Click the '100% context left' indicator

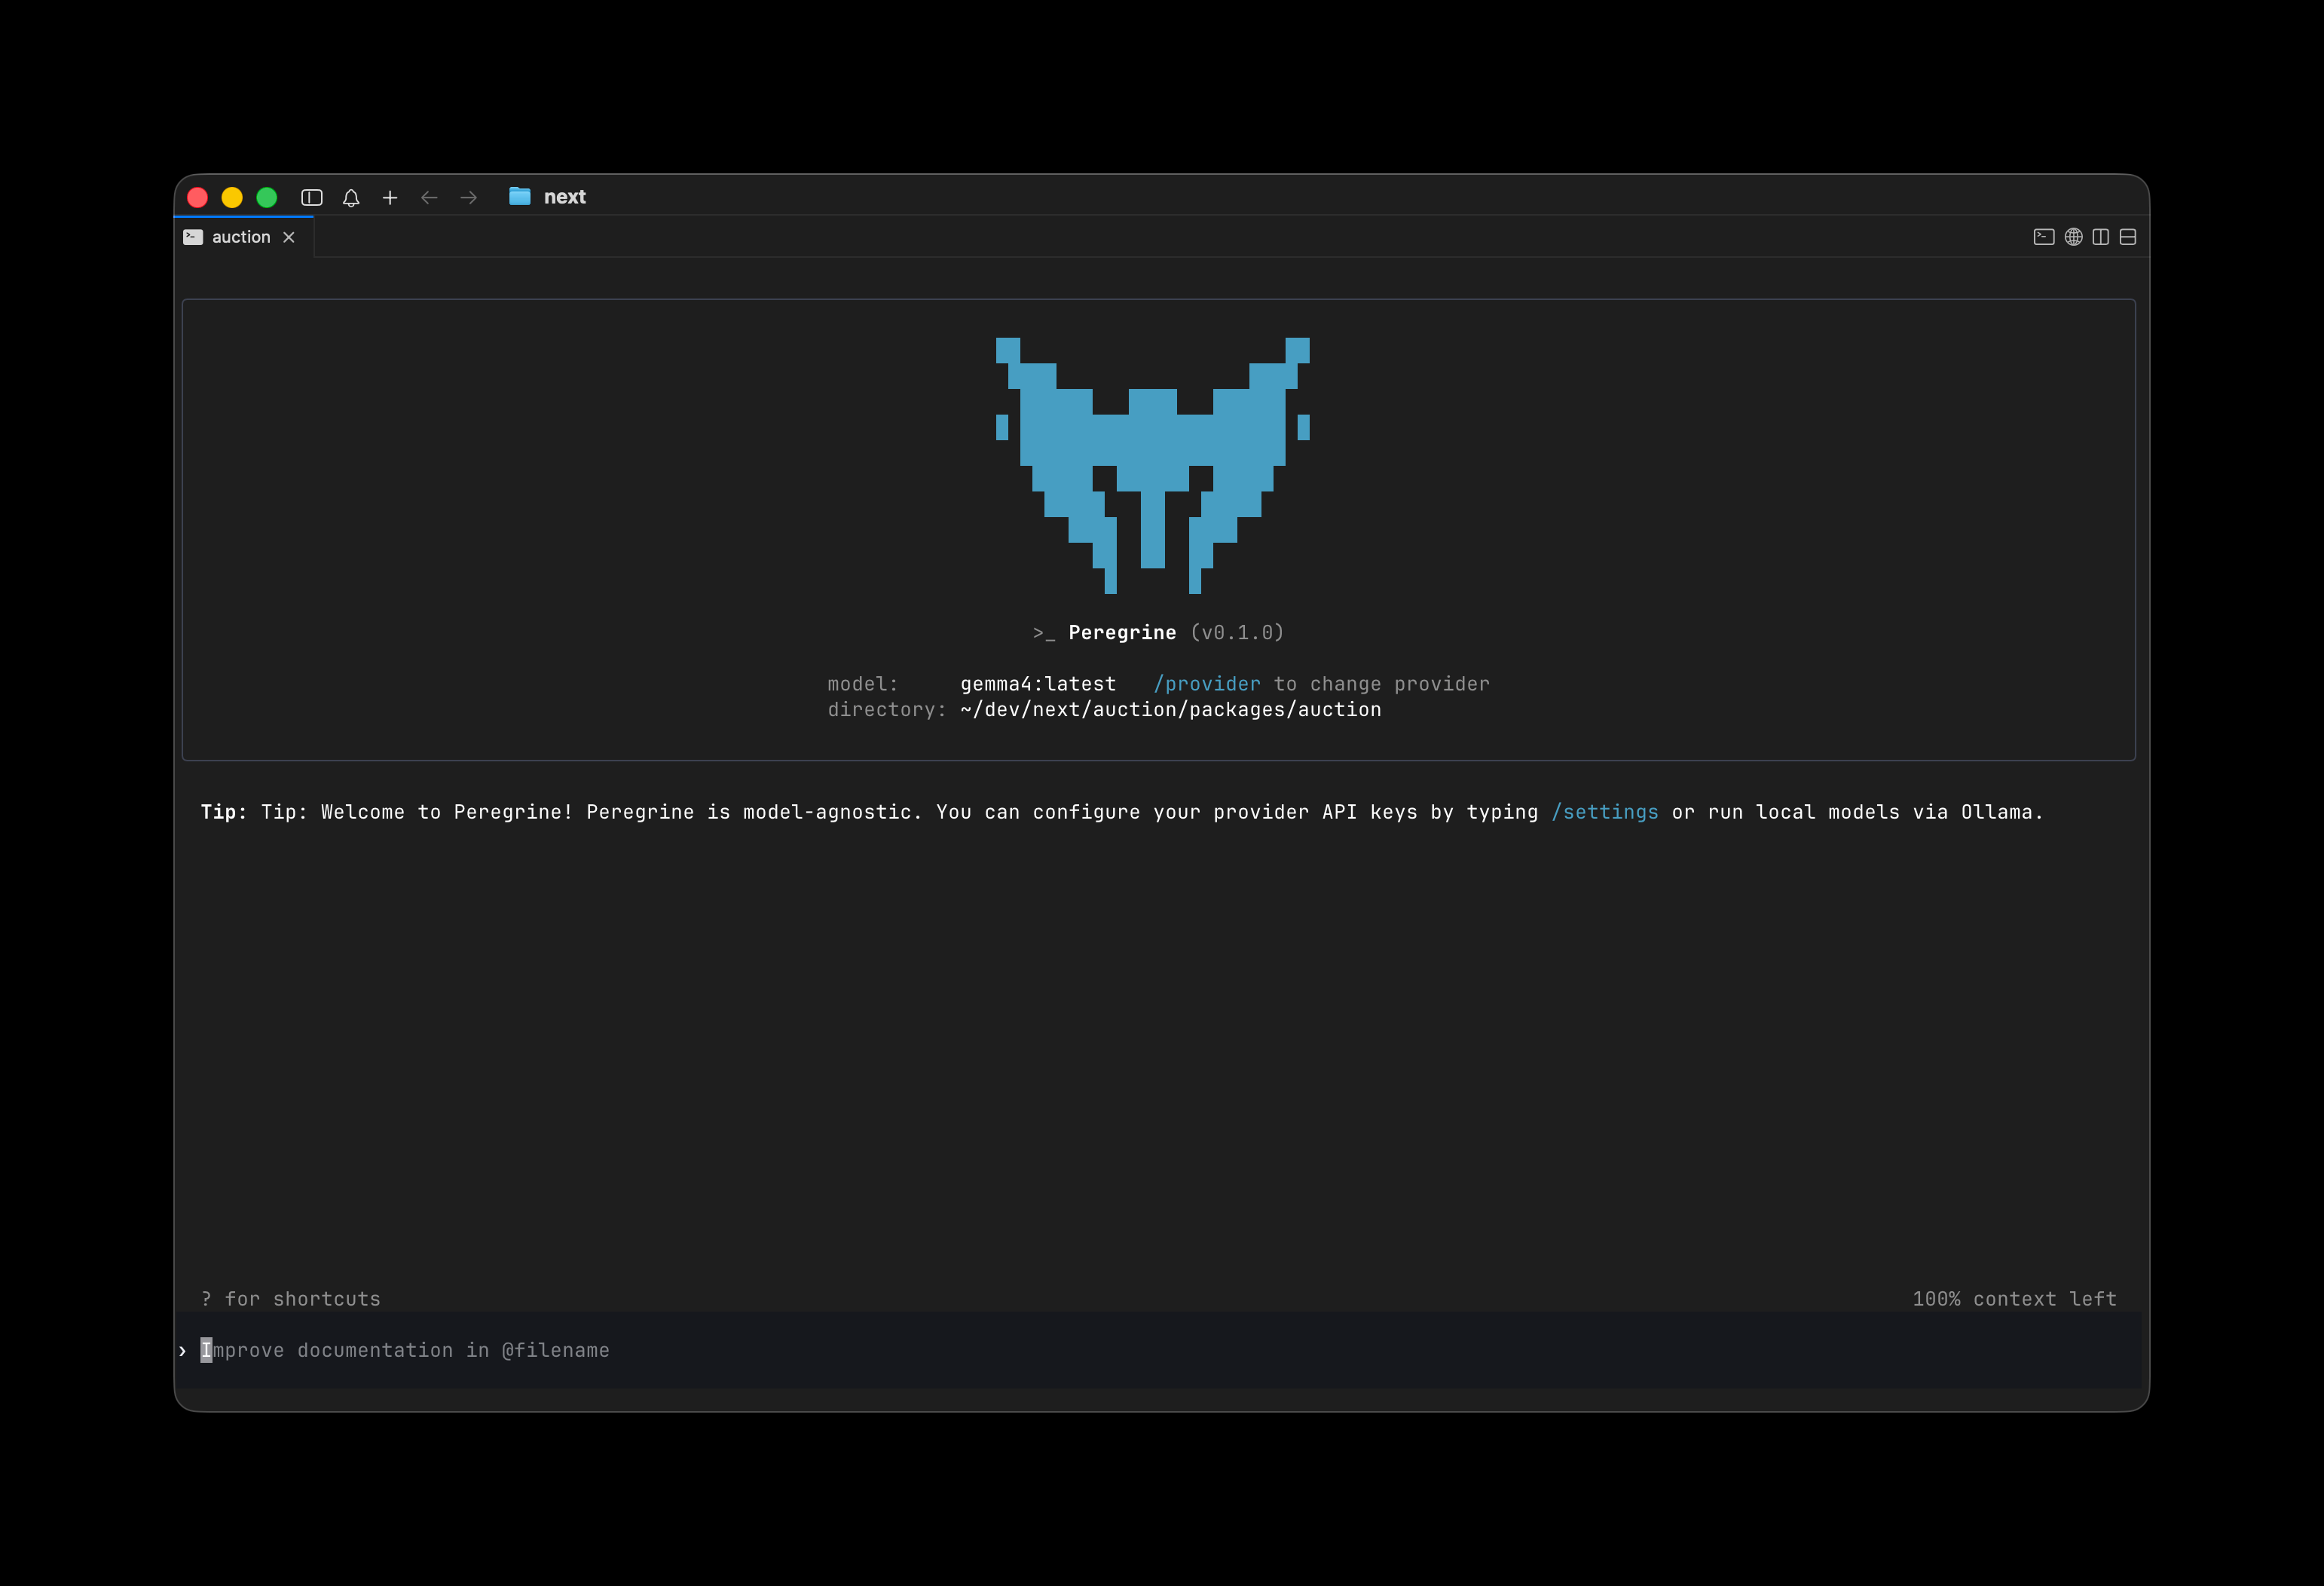pos(2014,1299)
